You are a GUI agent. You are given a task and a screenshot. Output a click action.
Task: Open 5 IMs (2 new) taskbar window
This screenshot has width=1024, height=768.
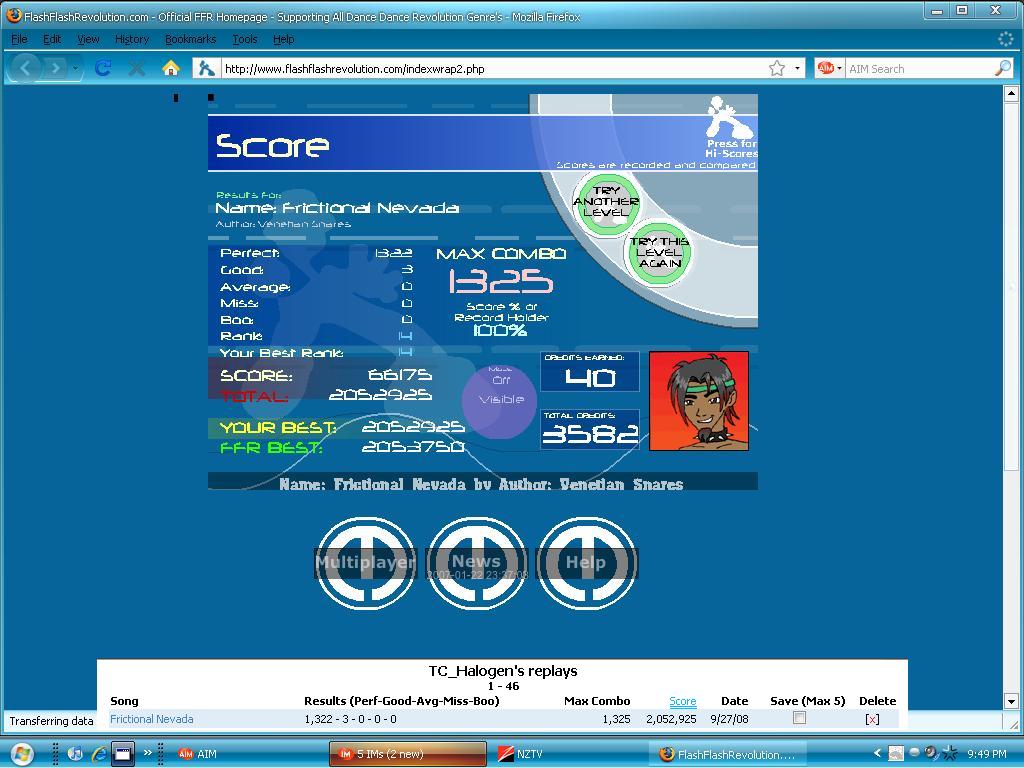(x=408, y=754)
